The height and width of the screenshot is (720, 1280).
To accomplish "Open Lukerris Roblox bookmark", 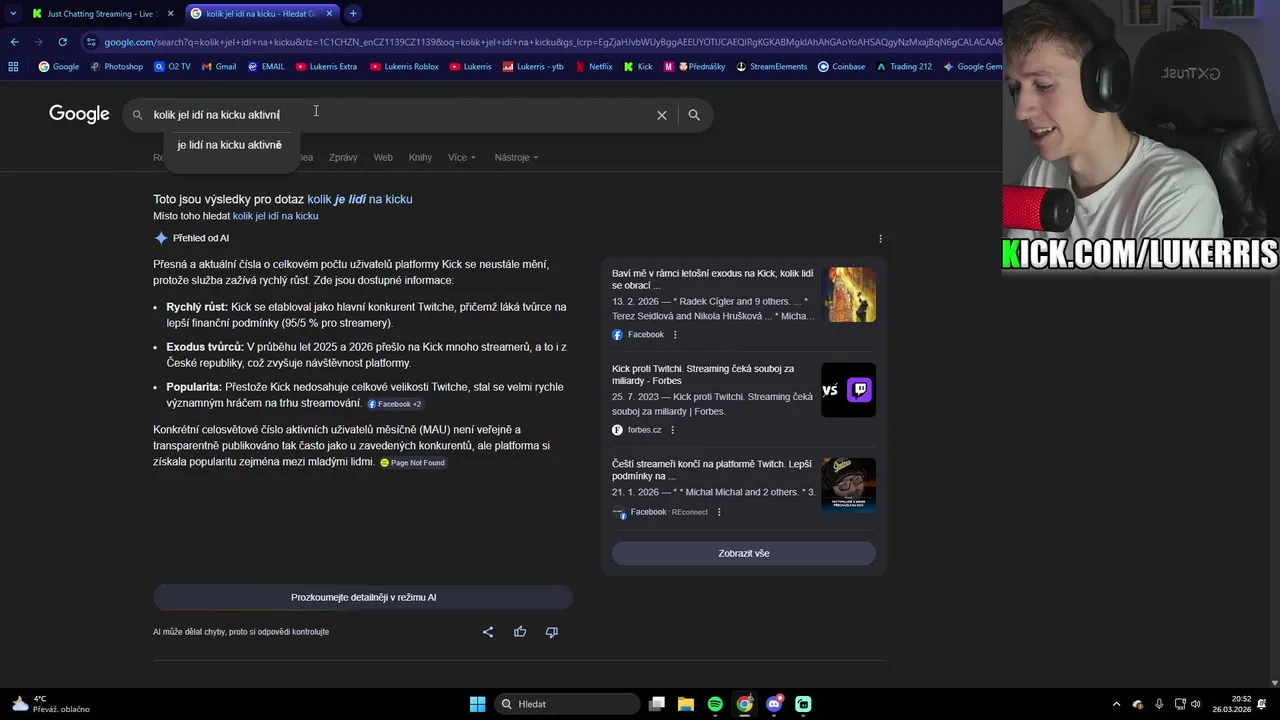I will [404, 67].
